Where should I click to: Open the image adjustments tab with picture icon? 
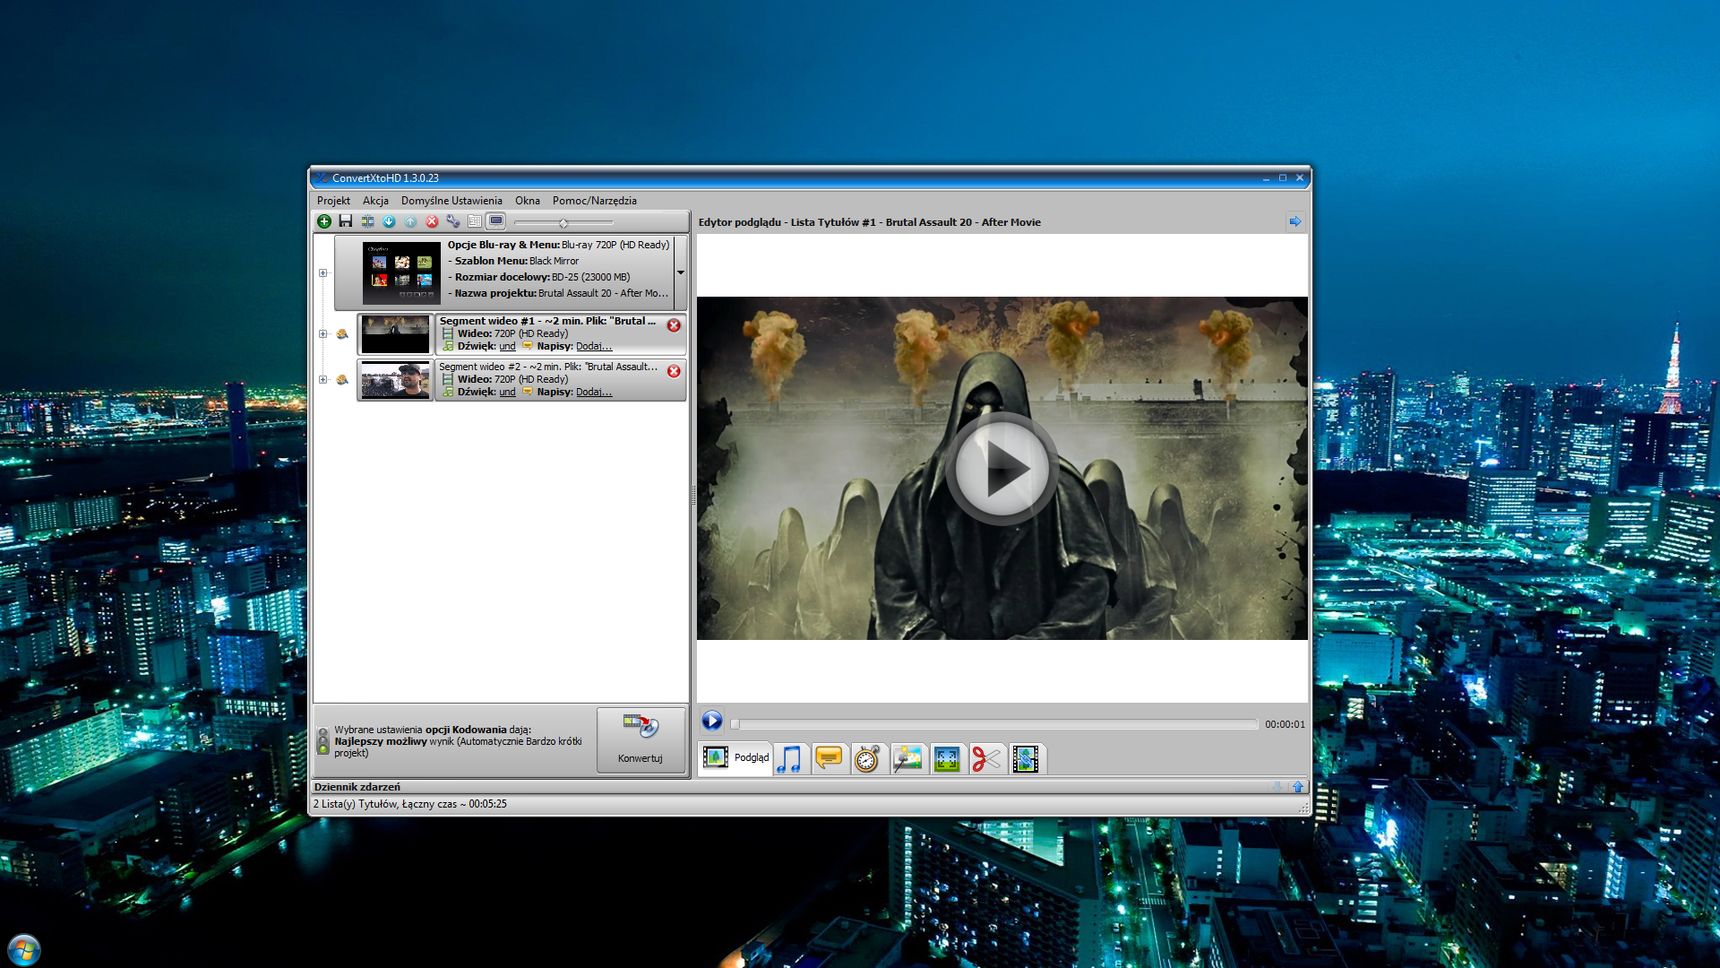(x=907, y=759)
